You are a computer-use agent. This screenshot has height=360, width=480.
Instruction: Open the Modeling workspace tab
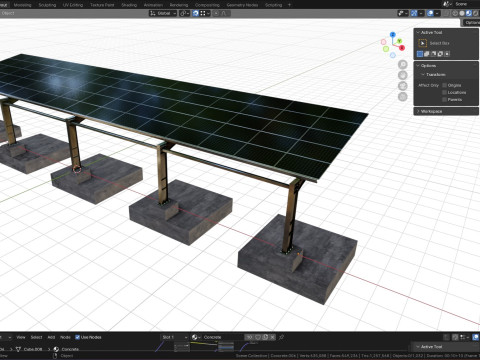22,5
